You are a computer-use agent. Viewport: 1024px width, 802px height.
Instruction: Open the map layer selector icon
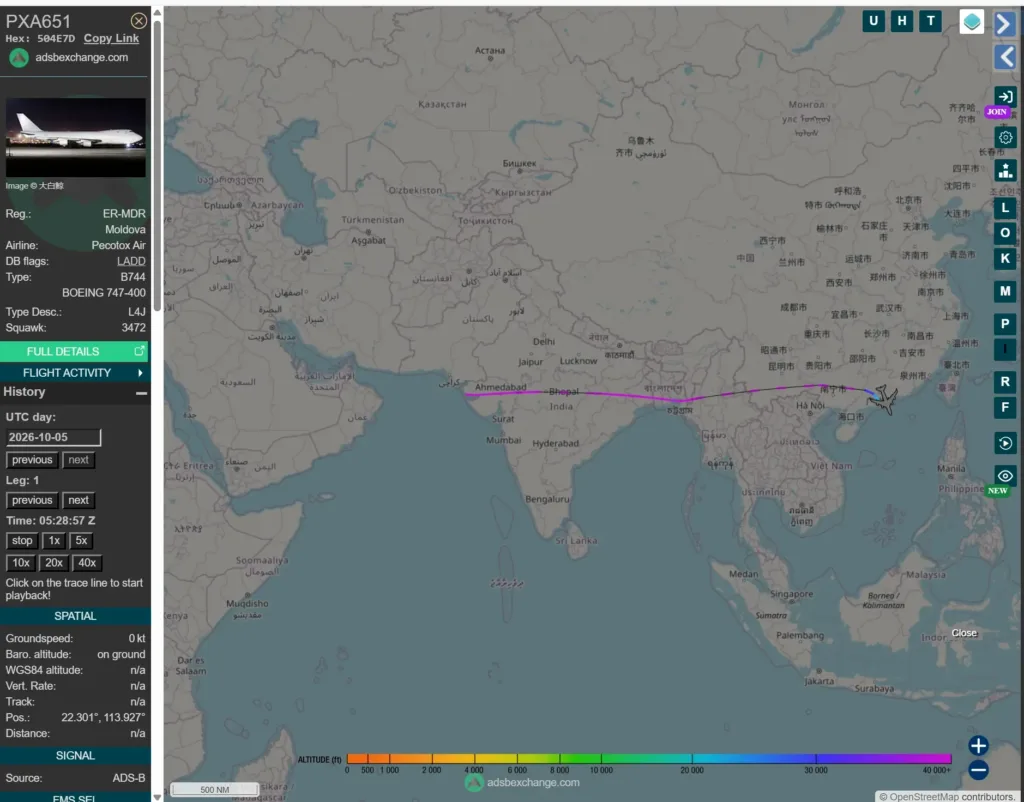pos(971,22)
